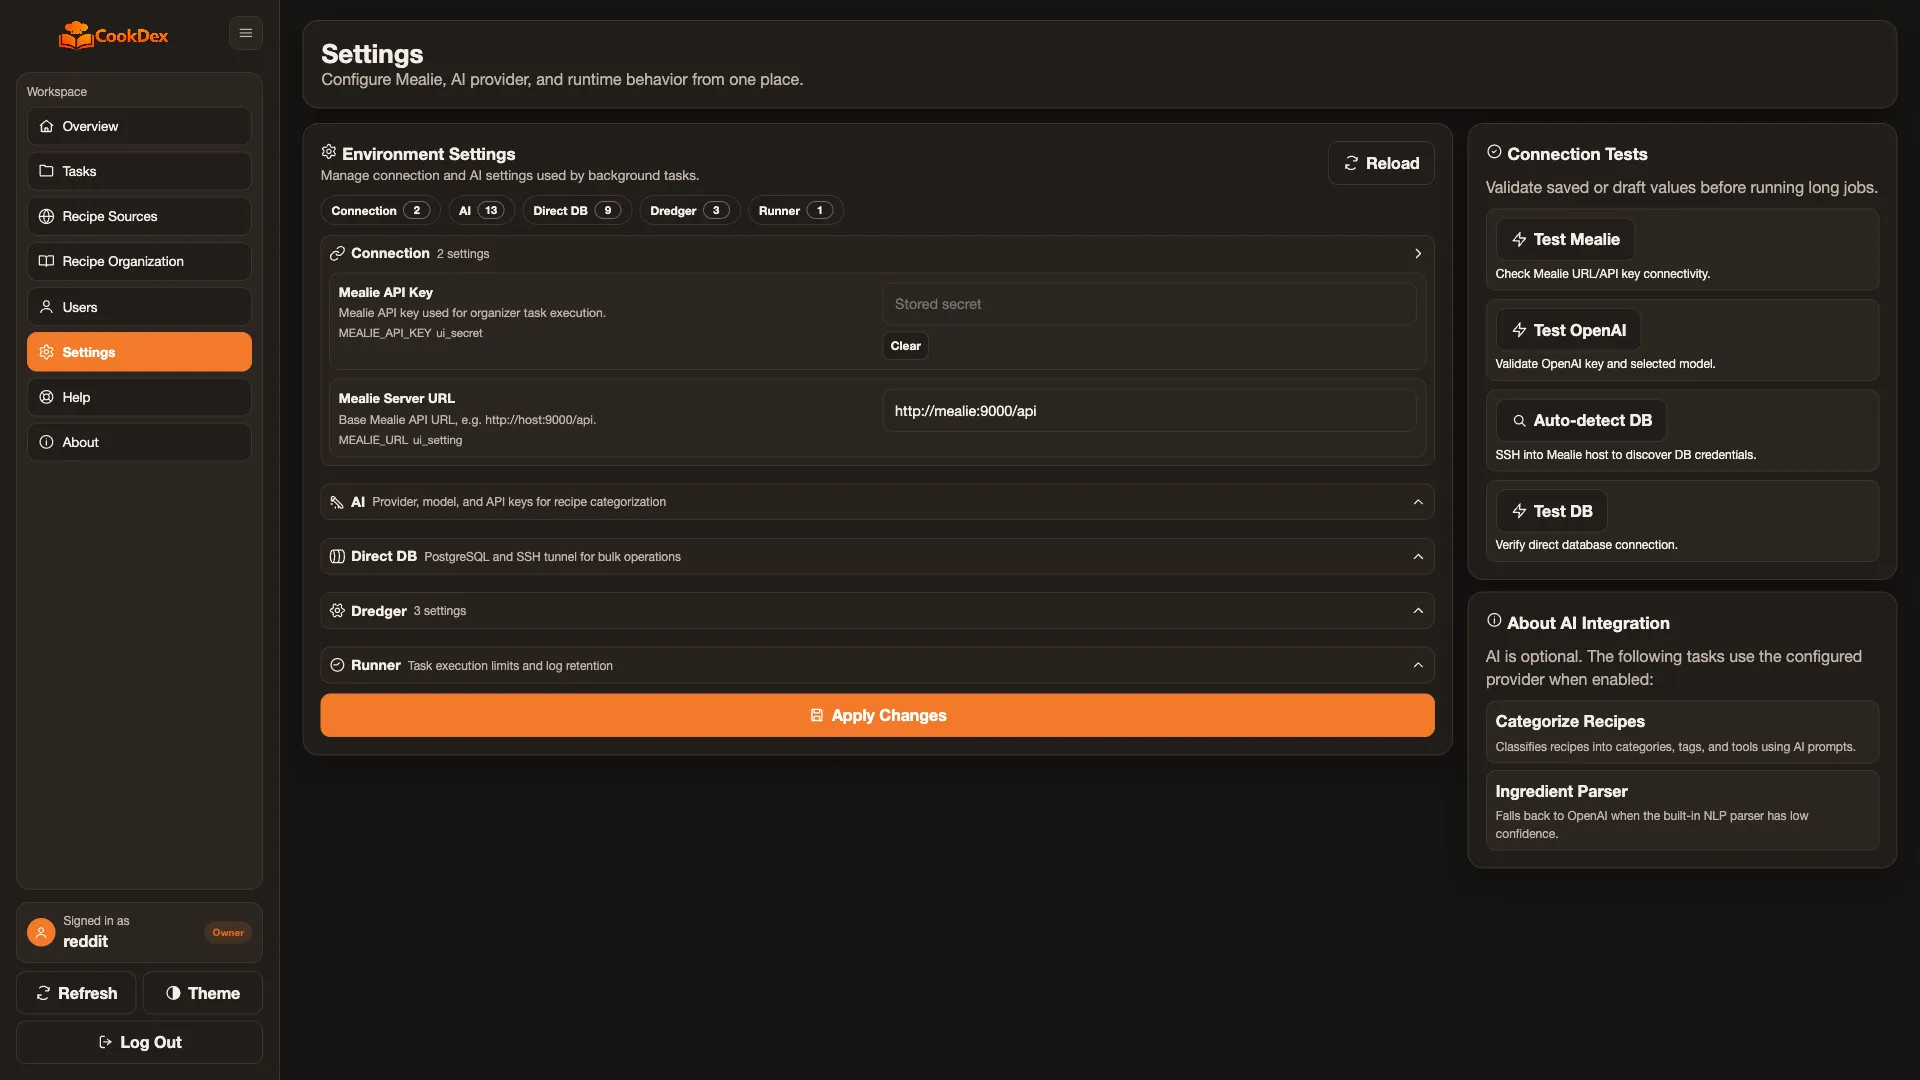Select the Direct DB filter tab

pyautogui.click(x=577, y=210)
